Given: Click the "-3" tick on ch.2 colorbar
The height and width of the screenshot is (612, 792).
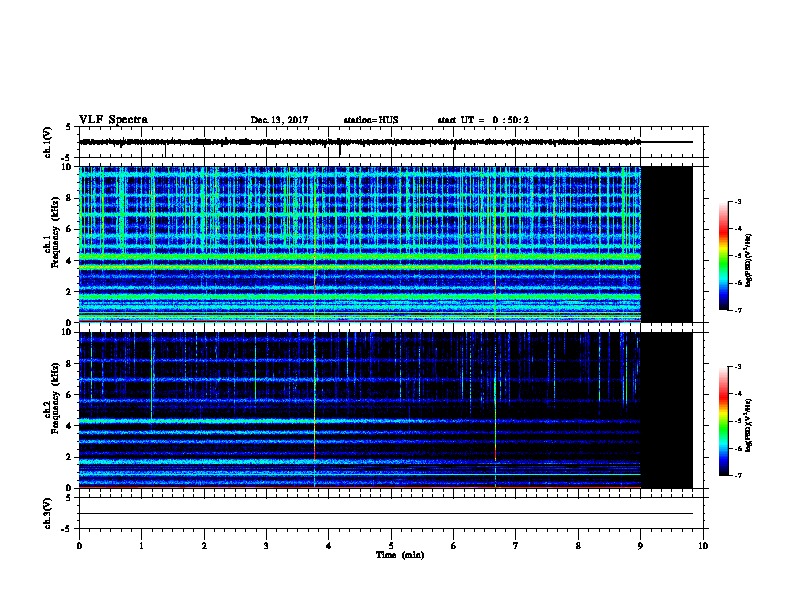Looking at the screenshot, I should [737, 367].
